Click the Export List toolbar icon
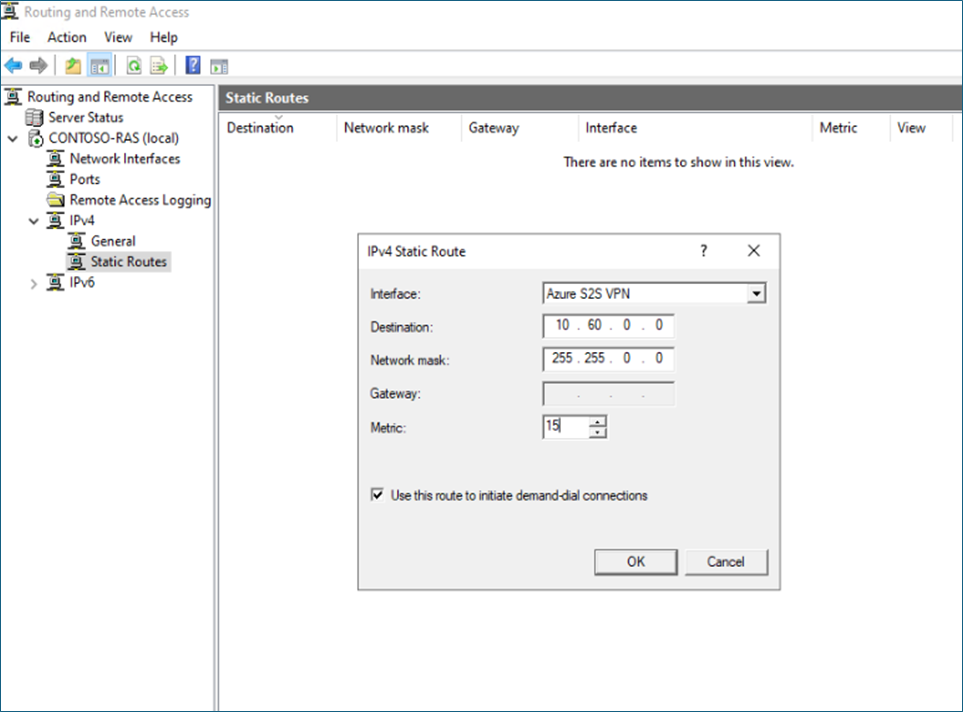Viewport: 963px width, 712px height. 158,66
